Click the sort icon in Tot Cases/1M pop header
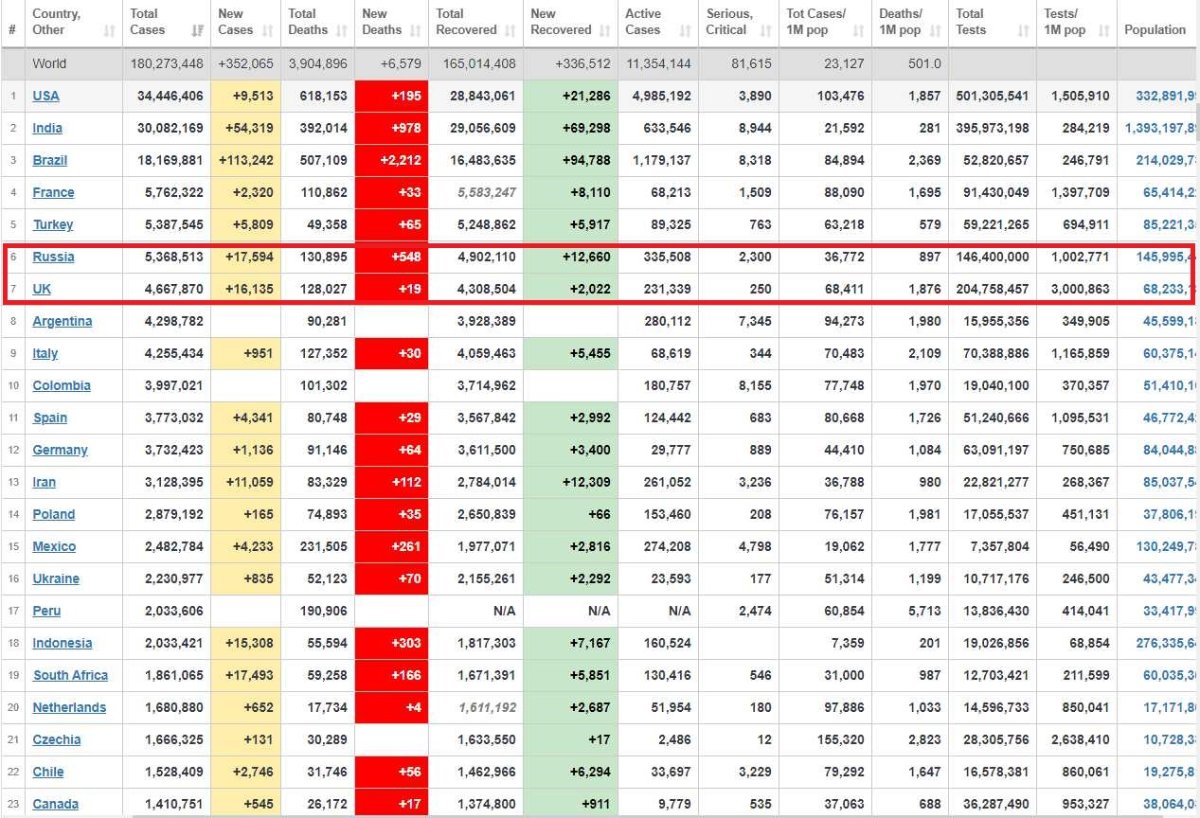 (859, 31)
